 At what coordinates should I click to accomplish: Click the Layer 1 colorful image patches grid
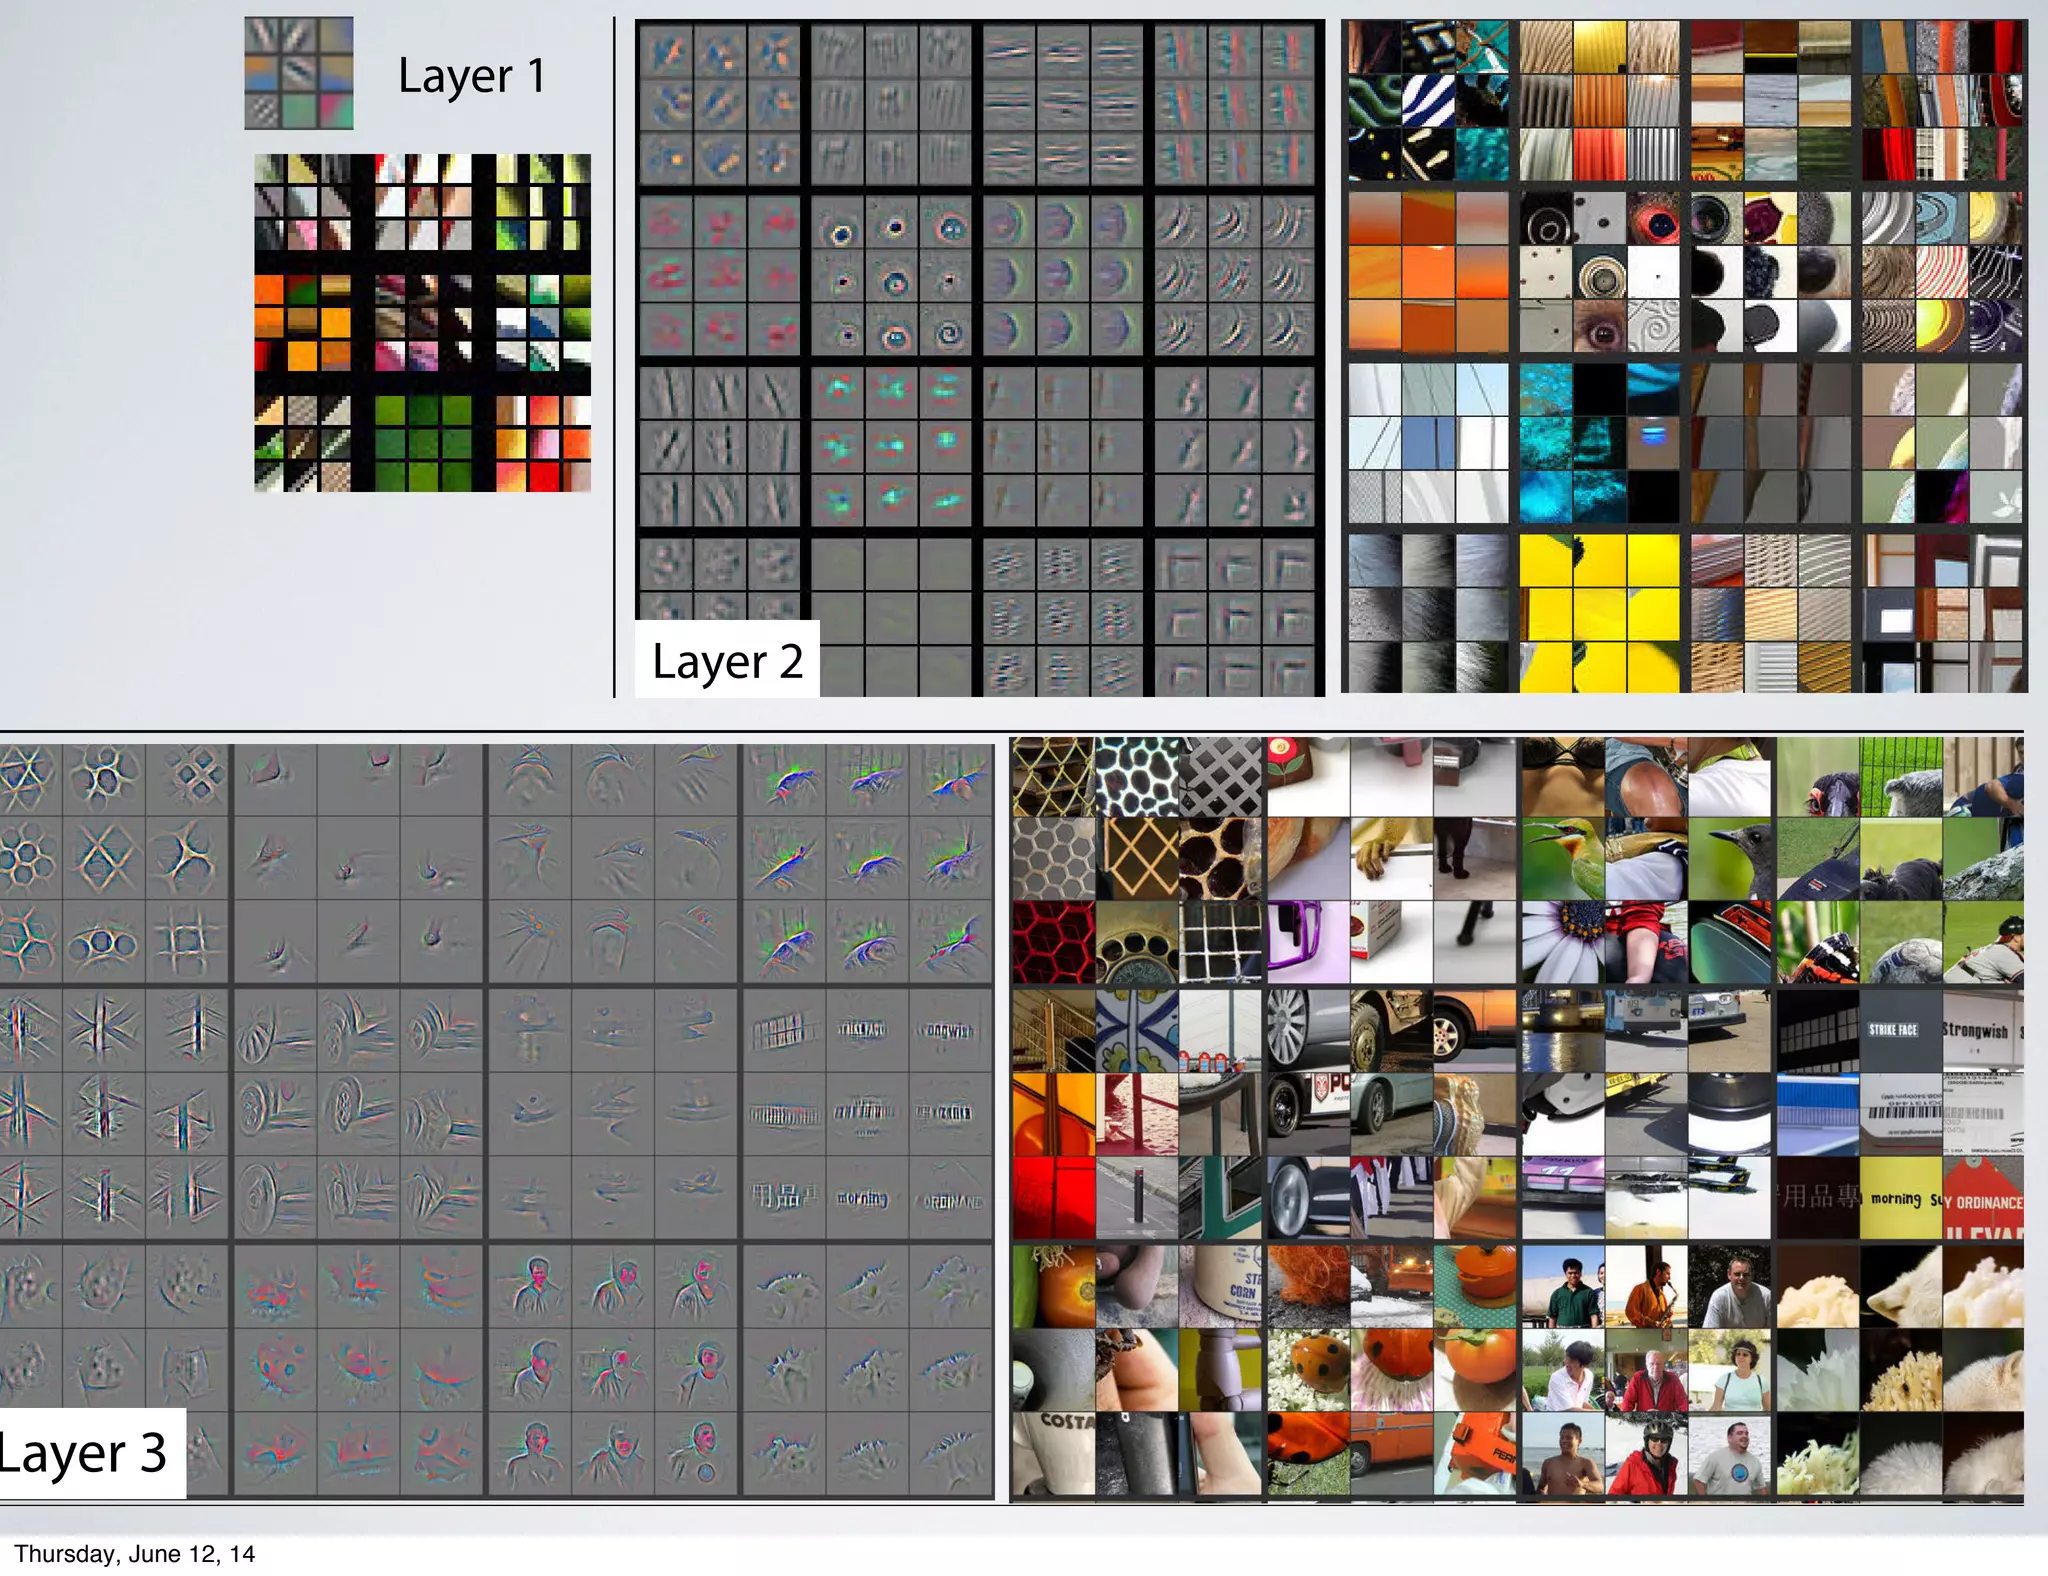(x=422, y=322)
